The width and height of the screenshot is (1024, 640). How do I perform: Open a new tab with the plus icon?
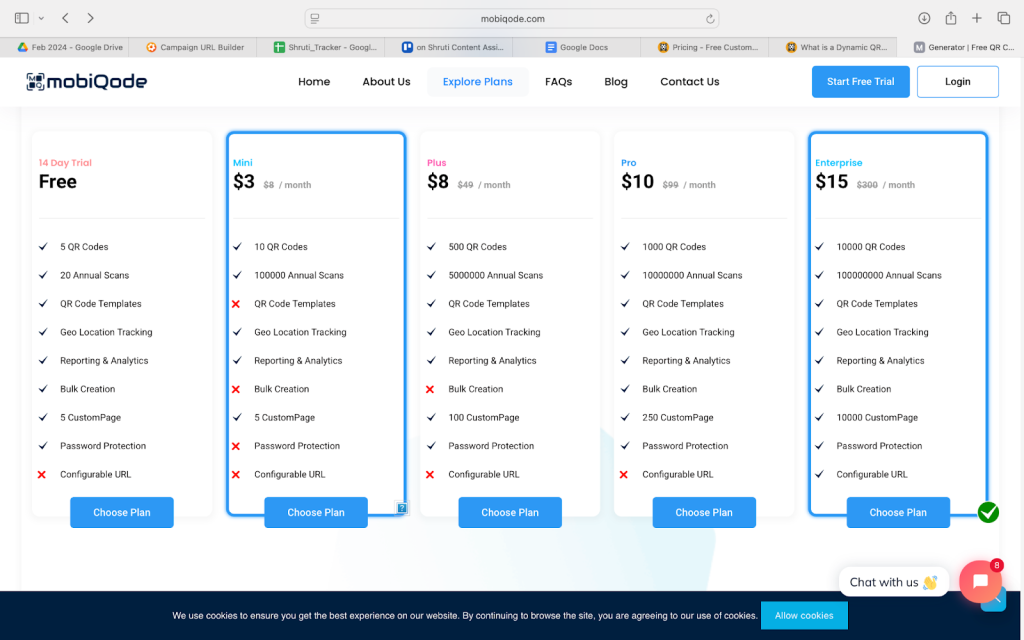[x=977, y=18]
